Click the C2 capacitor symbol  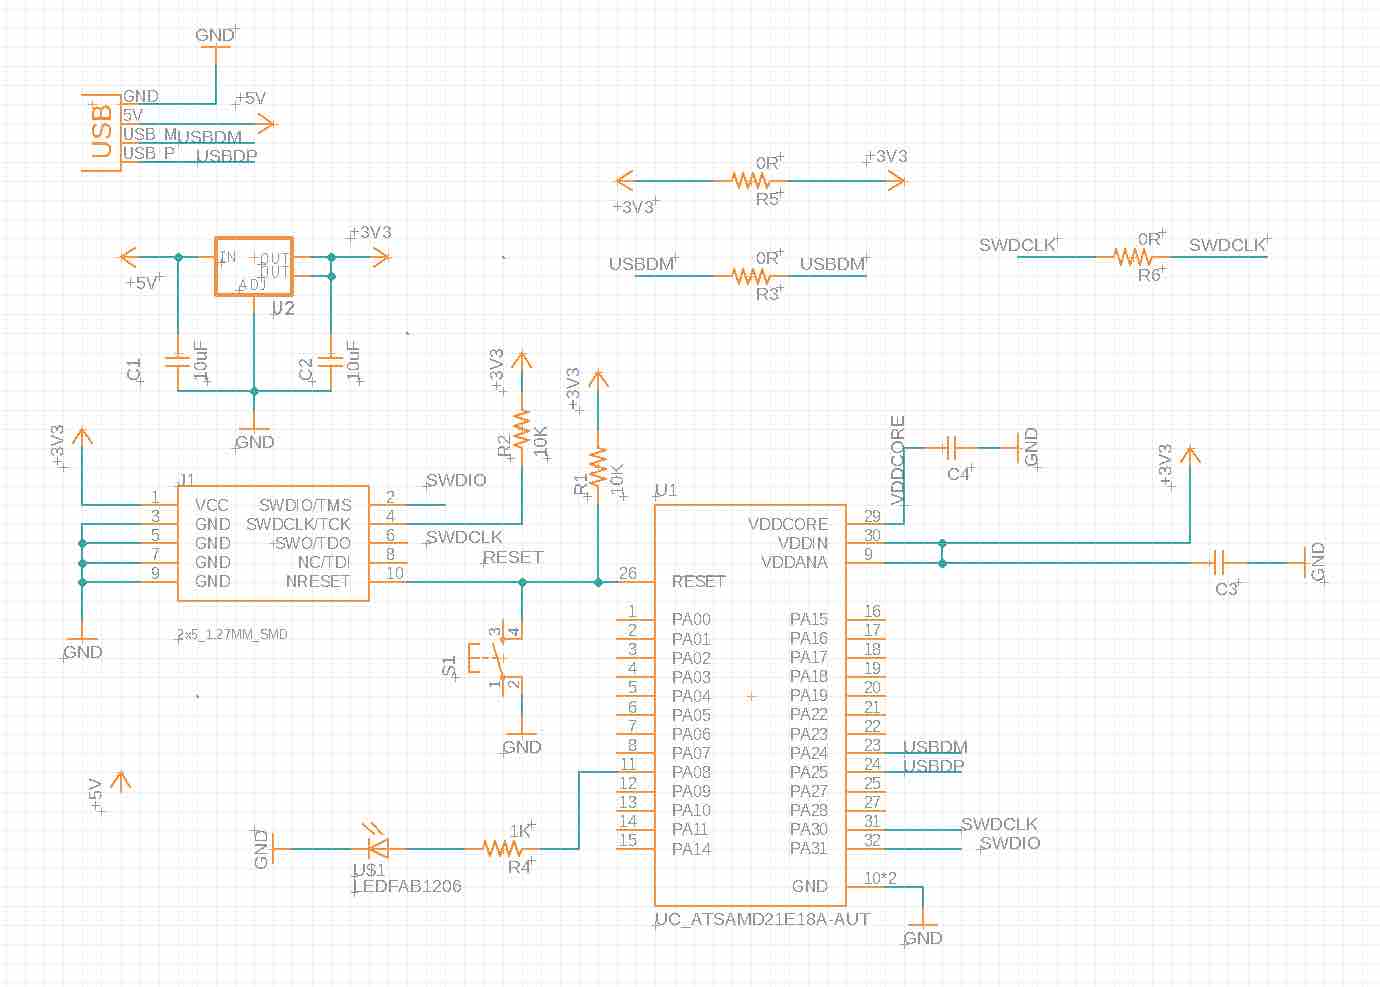[x=330, y=360]
